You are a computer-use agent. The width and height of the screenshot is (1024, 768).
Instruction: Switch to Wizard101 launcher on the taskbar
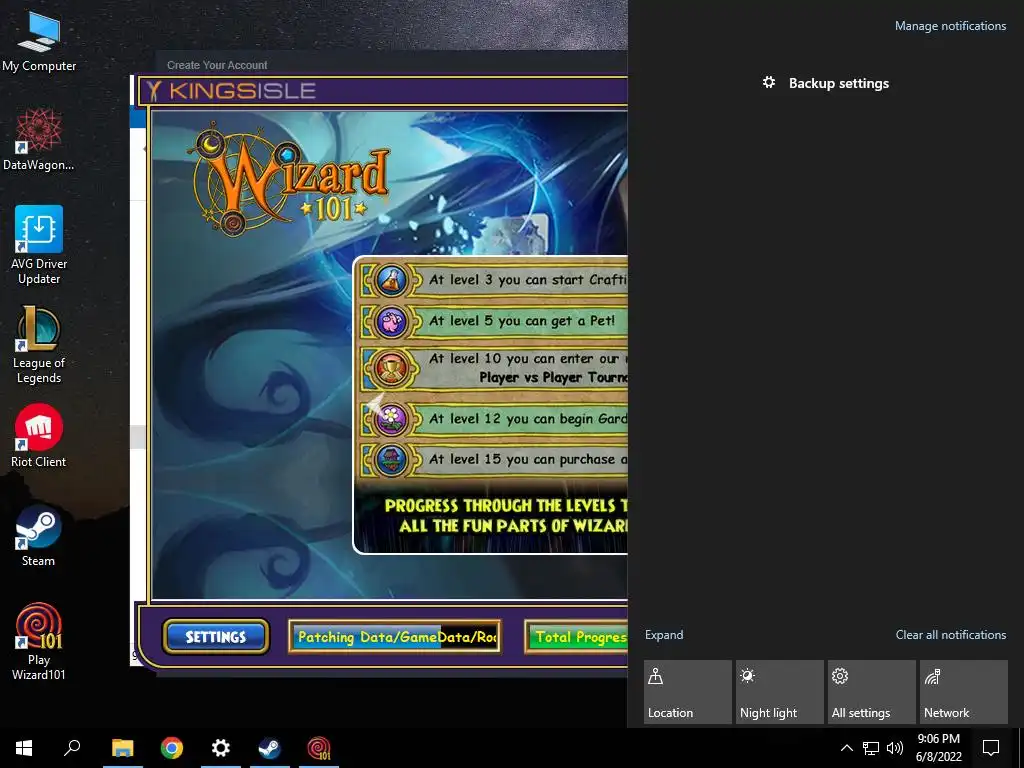tap(319, 748)
